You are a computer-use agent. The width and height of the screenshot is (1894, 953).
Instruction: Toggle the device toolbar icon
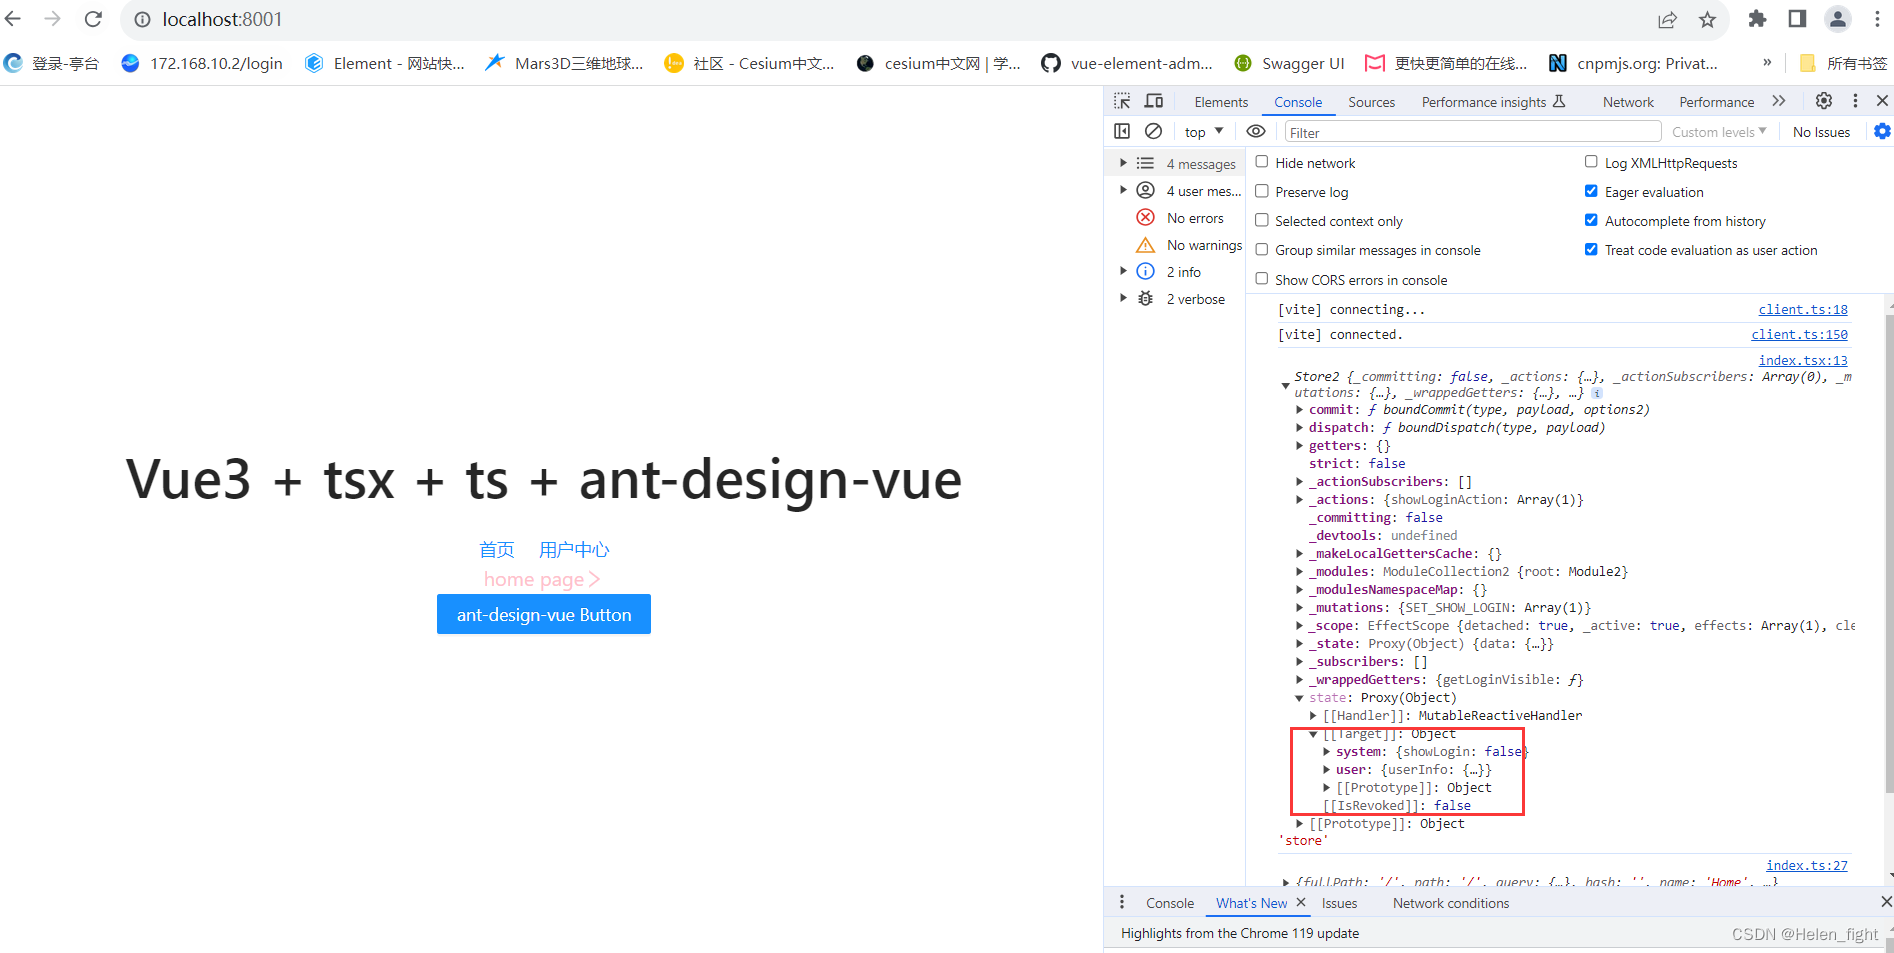1154,101
